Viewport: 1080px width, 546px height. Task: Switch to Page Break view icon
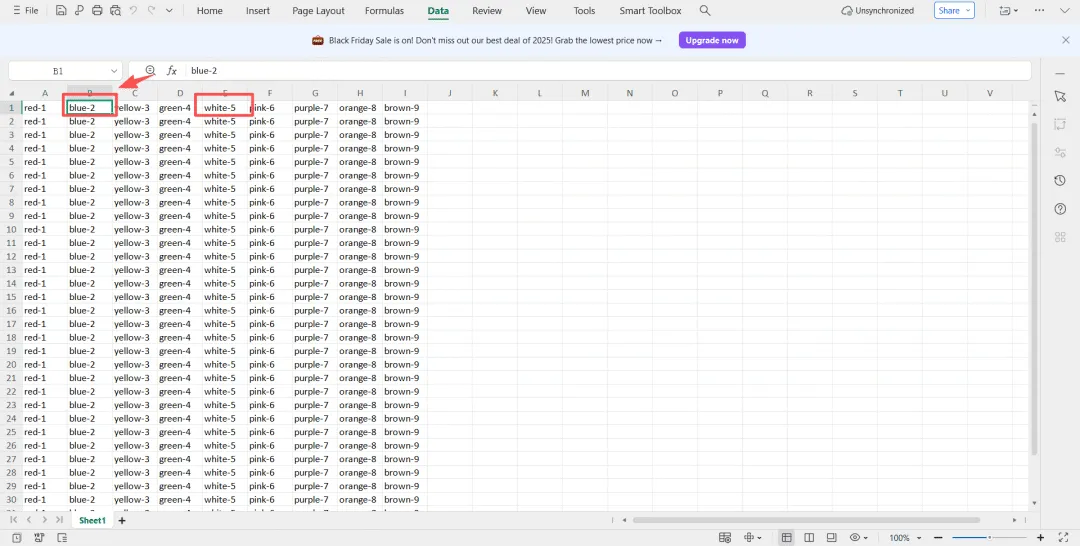point(809,538)
